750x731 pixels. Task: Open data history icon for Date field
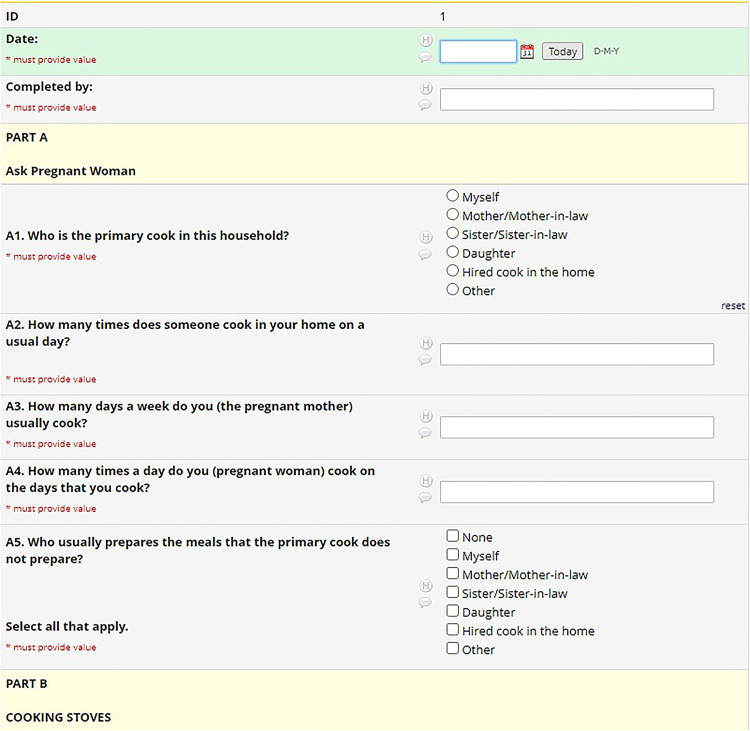(426, 40)
